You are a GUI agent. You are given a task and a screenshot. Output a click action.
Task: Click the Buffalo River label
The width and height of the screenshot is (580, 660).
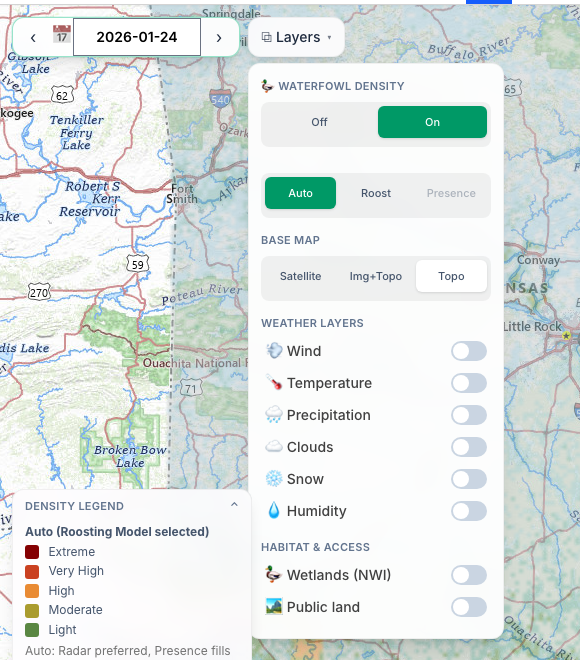click(x=469, y=48)
